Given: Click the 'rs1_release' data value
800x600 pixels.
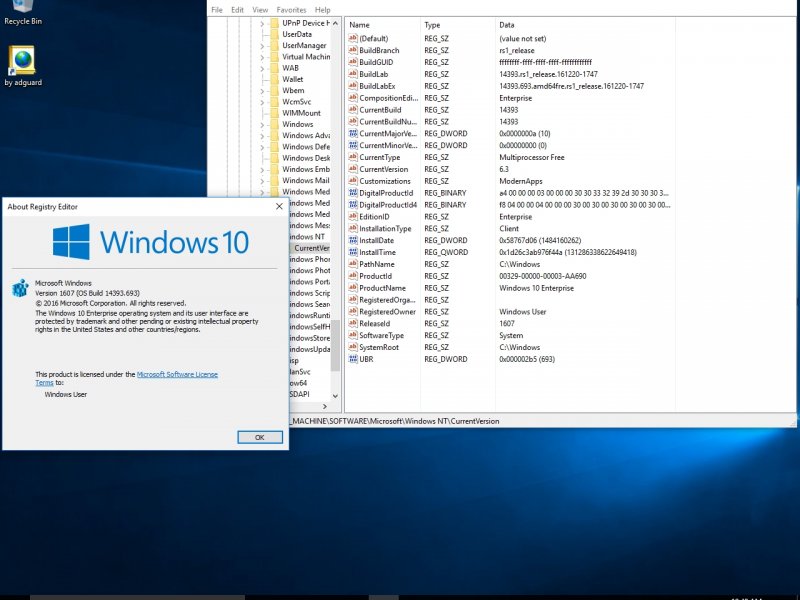Looking at the screenshot, I should [x=517, y=50].
